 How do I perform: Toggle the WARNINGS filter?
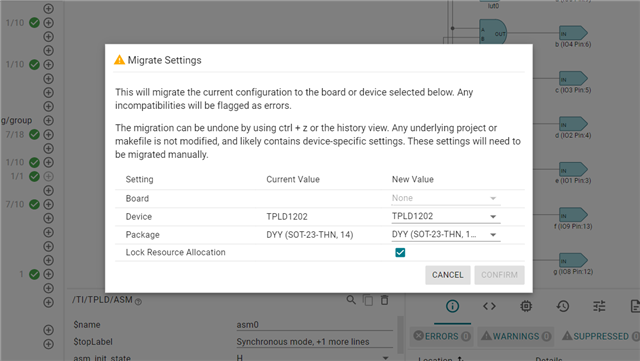516,336
